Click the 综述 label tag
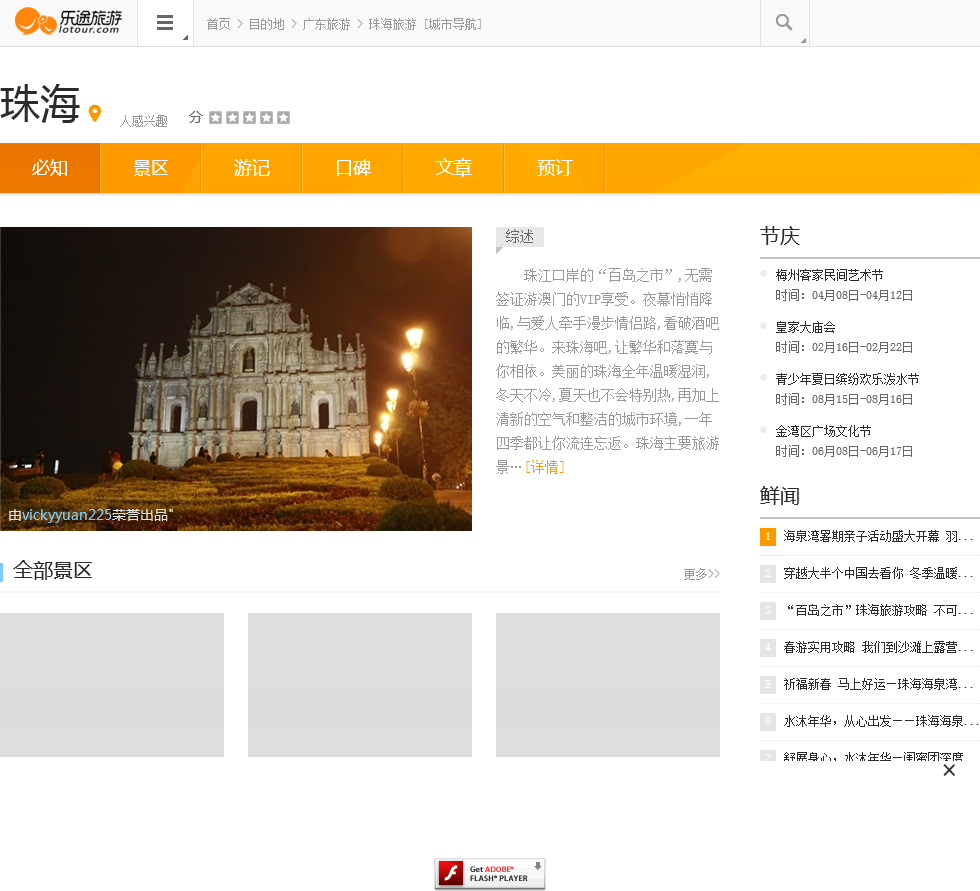 [519, 237]
